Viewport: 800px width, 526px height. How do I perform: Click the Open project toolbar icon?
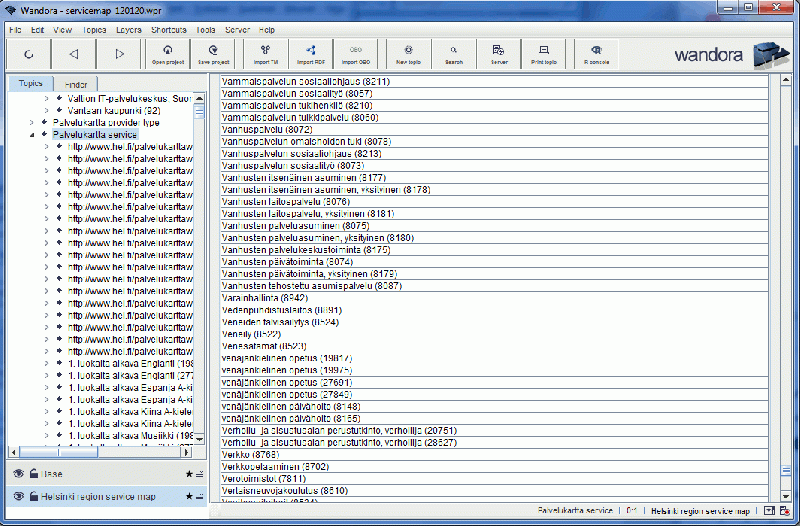(167, 53)
